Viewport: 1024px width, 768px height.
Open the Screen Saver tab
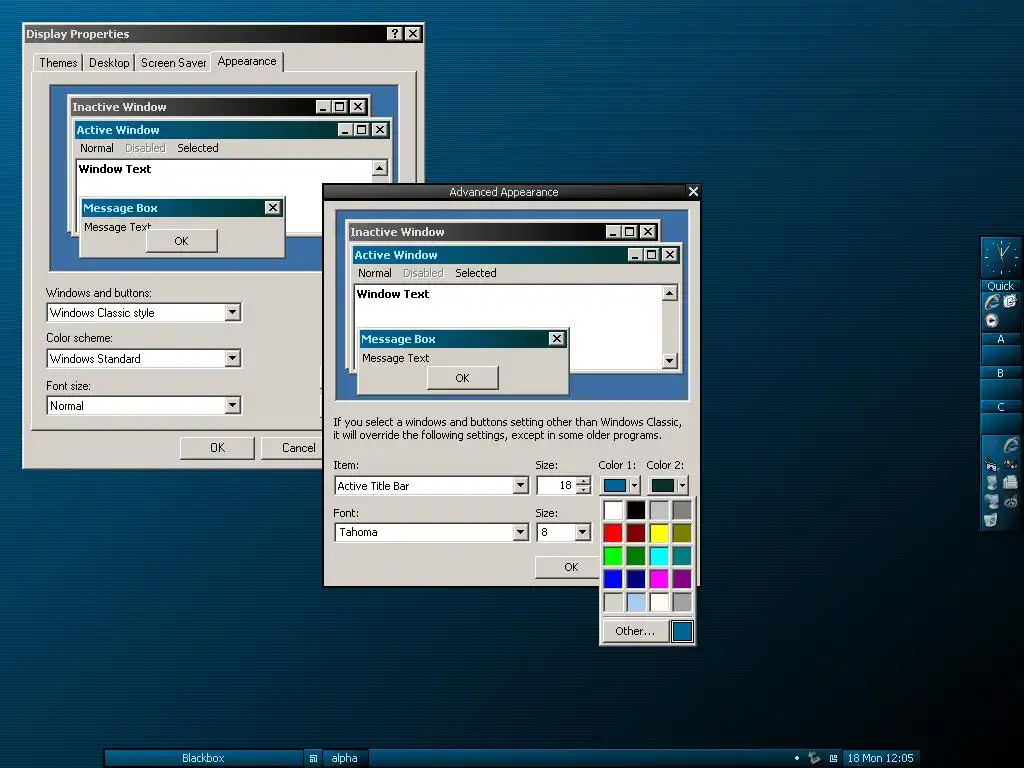click(x=173, y=63)
